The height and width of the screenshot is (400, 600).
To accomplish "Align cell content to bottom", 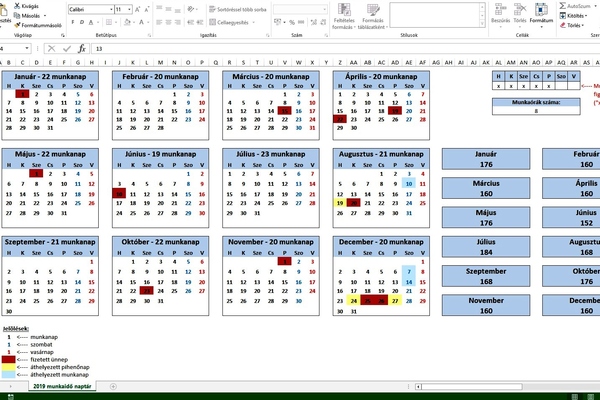I will [x=178, y=9].
